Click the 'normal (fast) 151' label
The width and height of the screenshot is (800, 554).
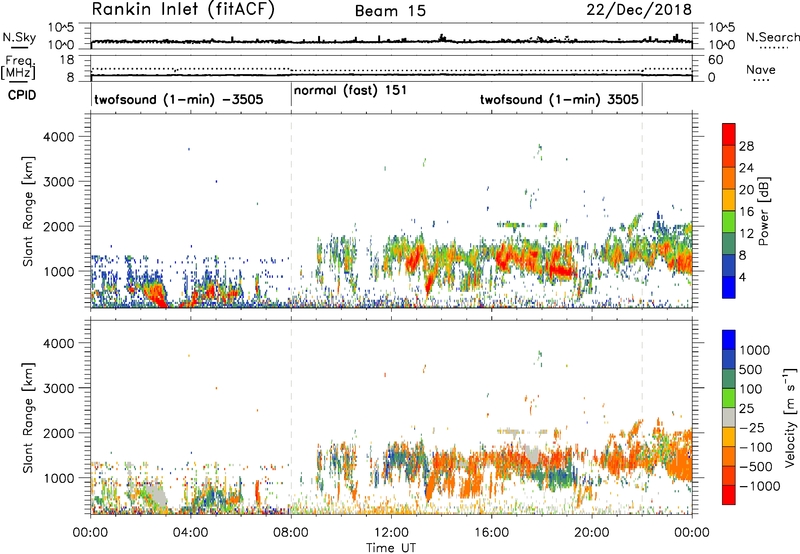350,91
